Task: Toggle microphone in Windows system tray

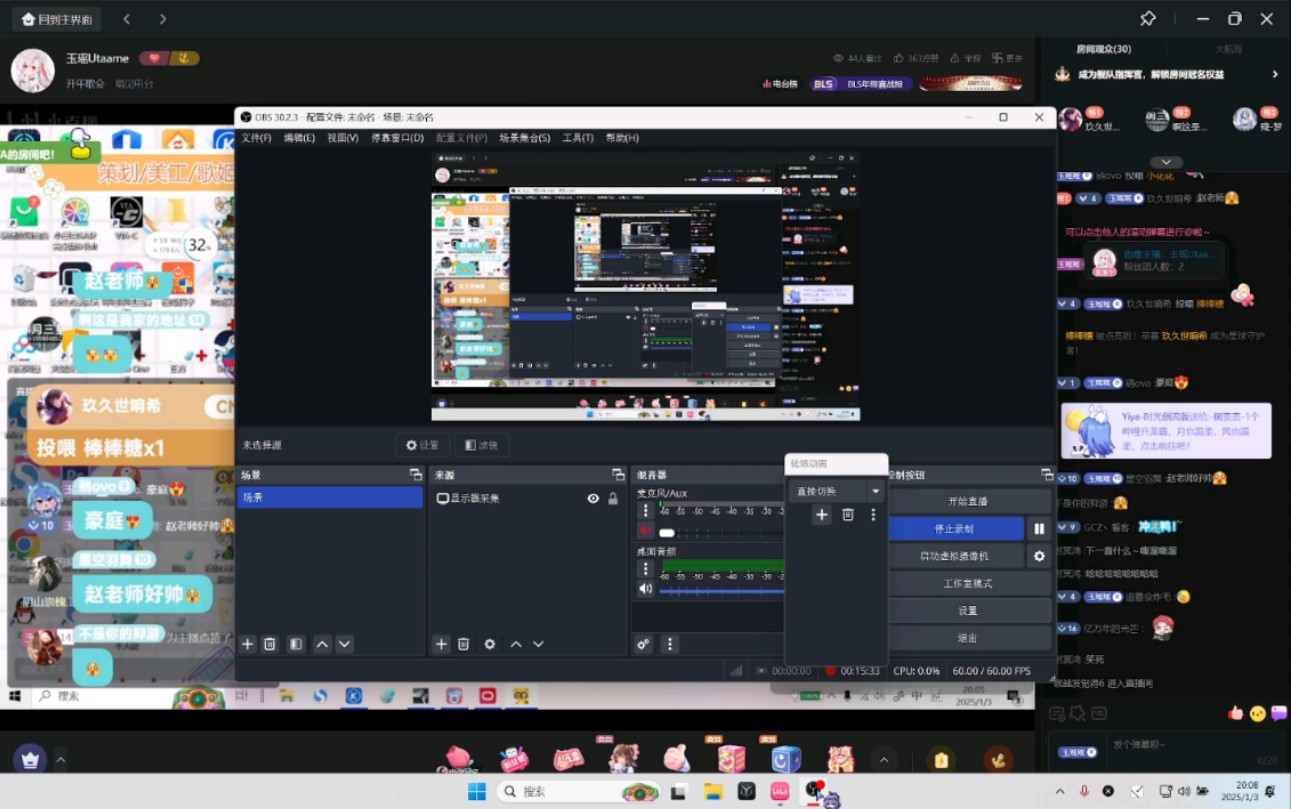Action: [x=1084, y=791]
